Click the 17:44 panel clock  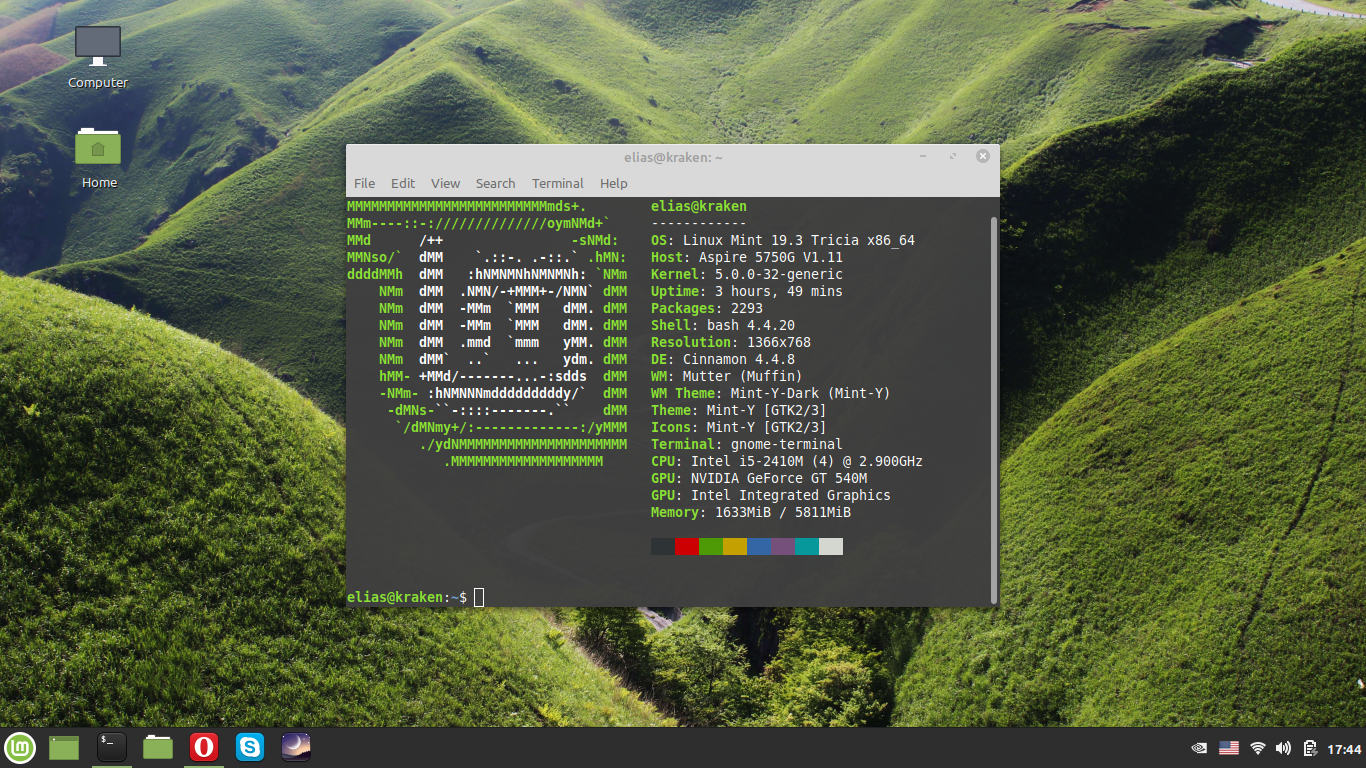pos(1344,749)
